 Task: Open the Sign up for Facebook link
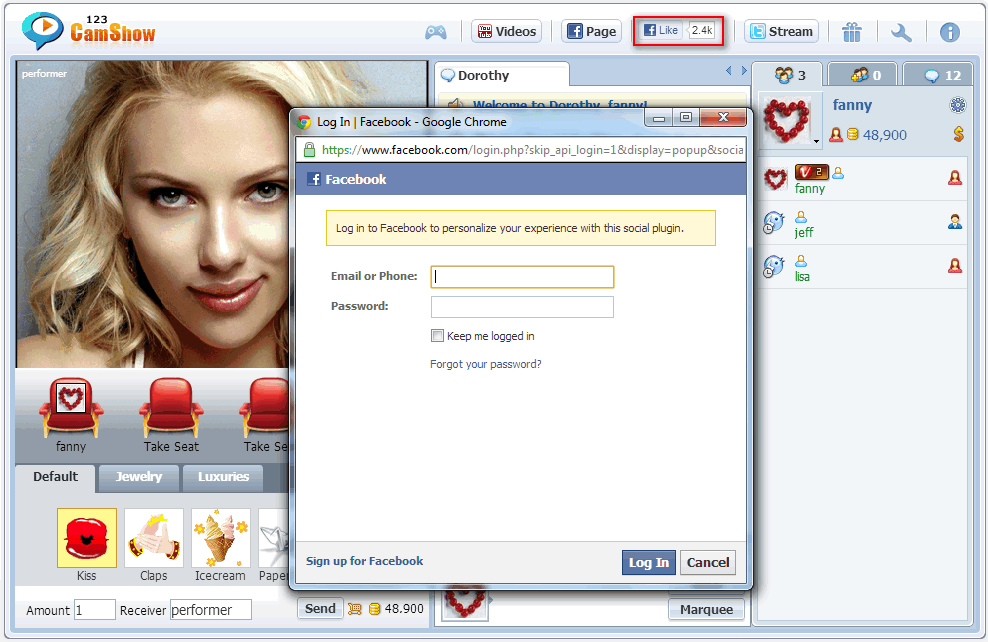364,561
